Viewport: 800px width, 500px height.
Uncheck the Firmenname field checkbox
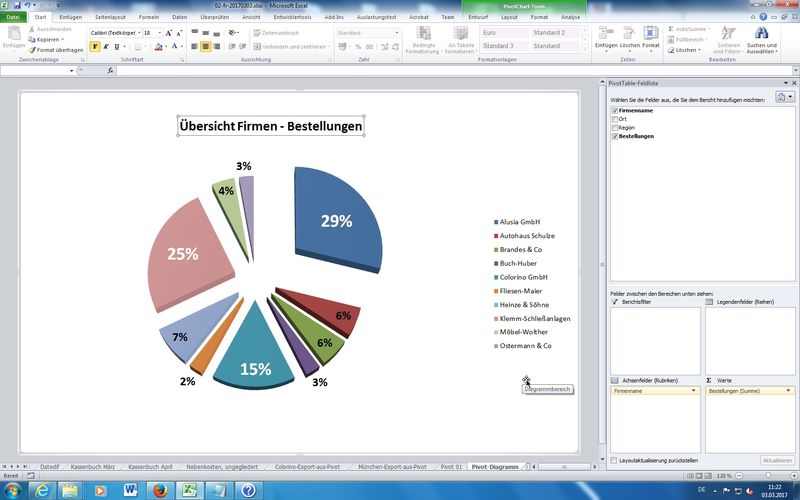(x=614, y=111)
